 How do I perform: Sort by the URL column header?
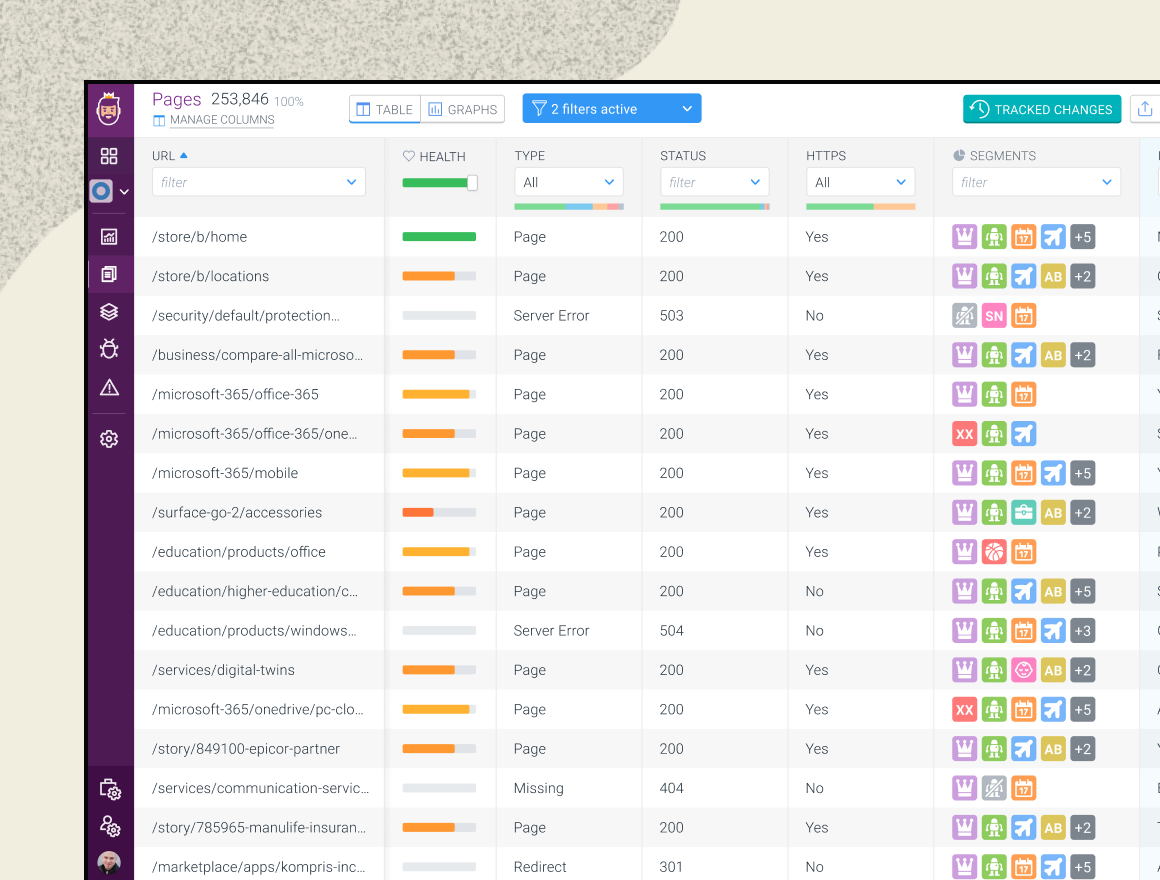pyautogui.click(x=163, y=156)
